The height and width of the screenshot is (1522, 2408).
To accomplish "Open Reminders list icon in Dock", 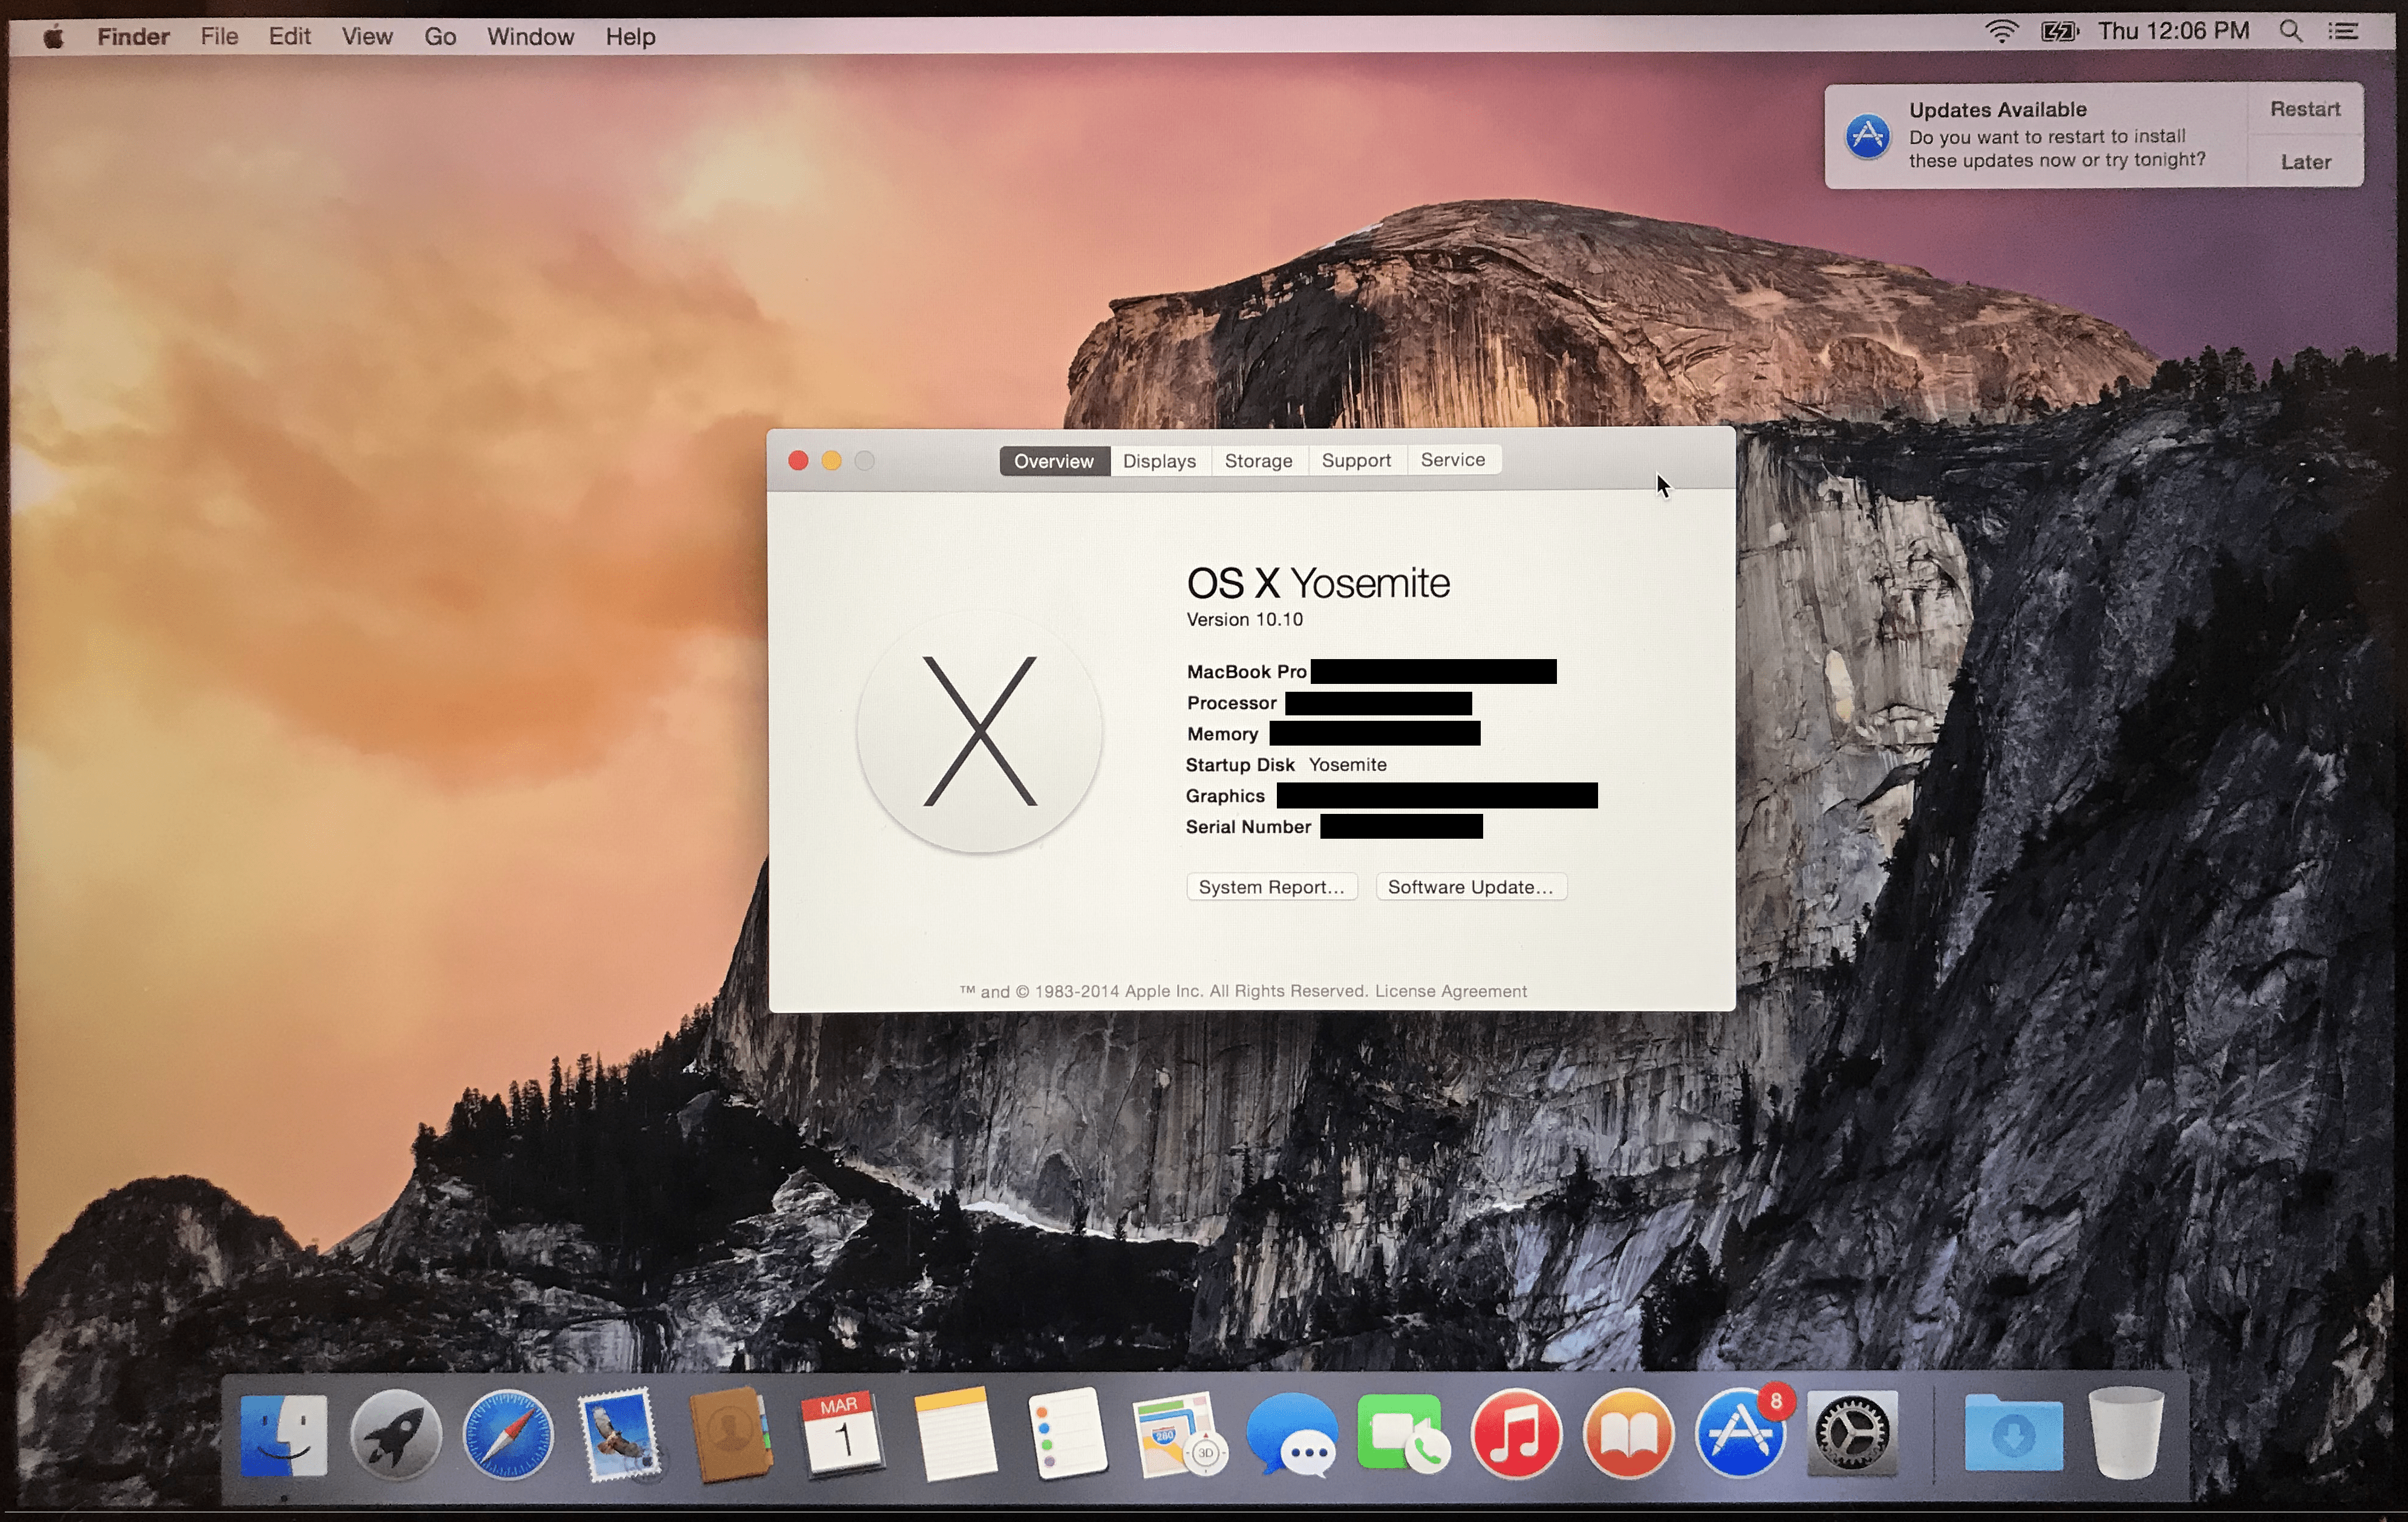I will click(1067, 1435).
